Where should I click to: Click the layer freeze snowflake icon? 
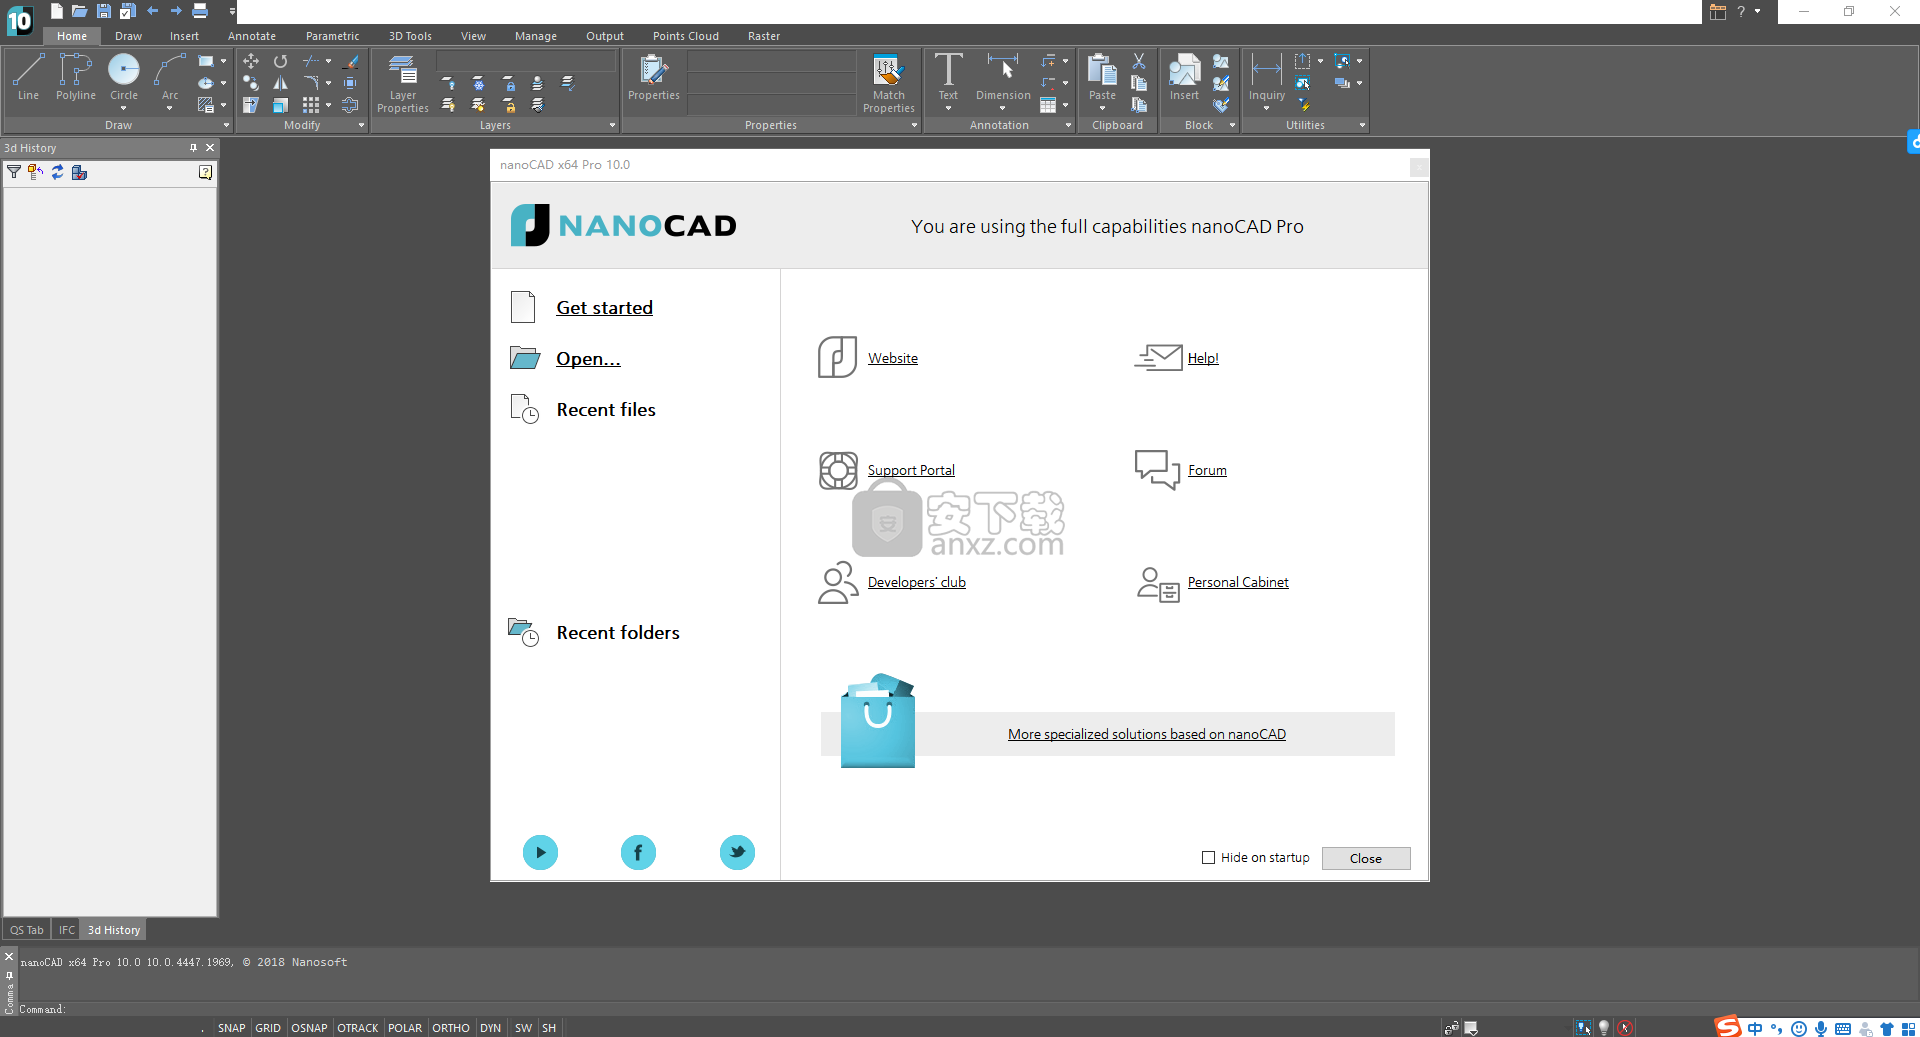(479, 83)
